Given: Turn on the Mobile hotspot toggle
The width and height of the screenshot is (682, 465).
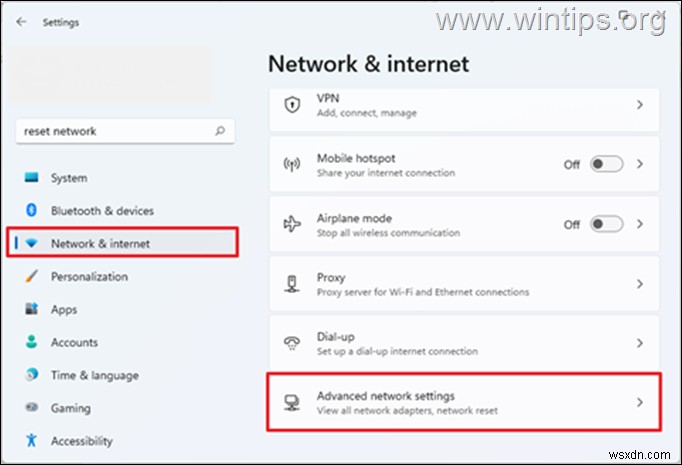Looking at the screenshot, I should click(607, 164).
